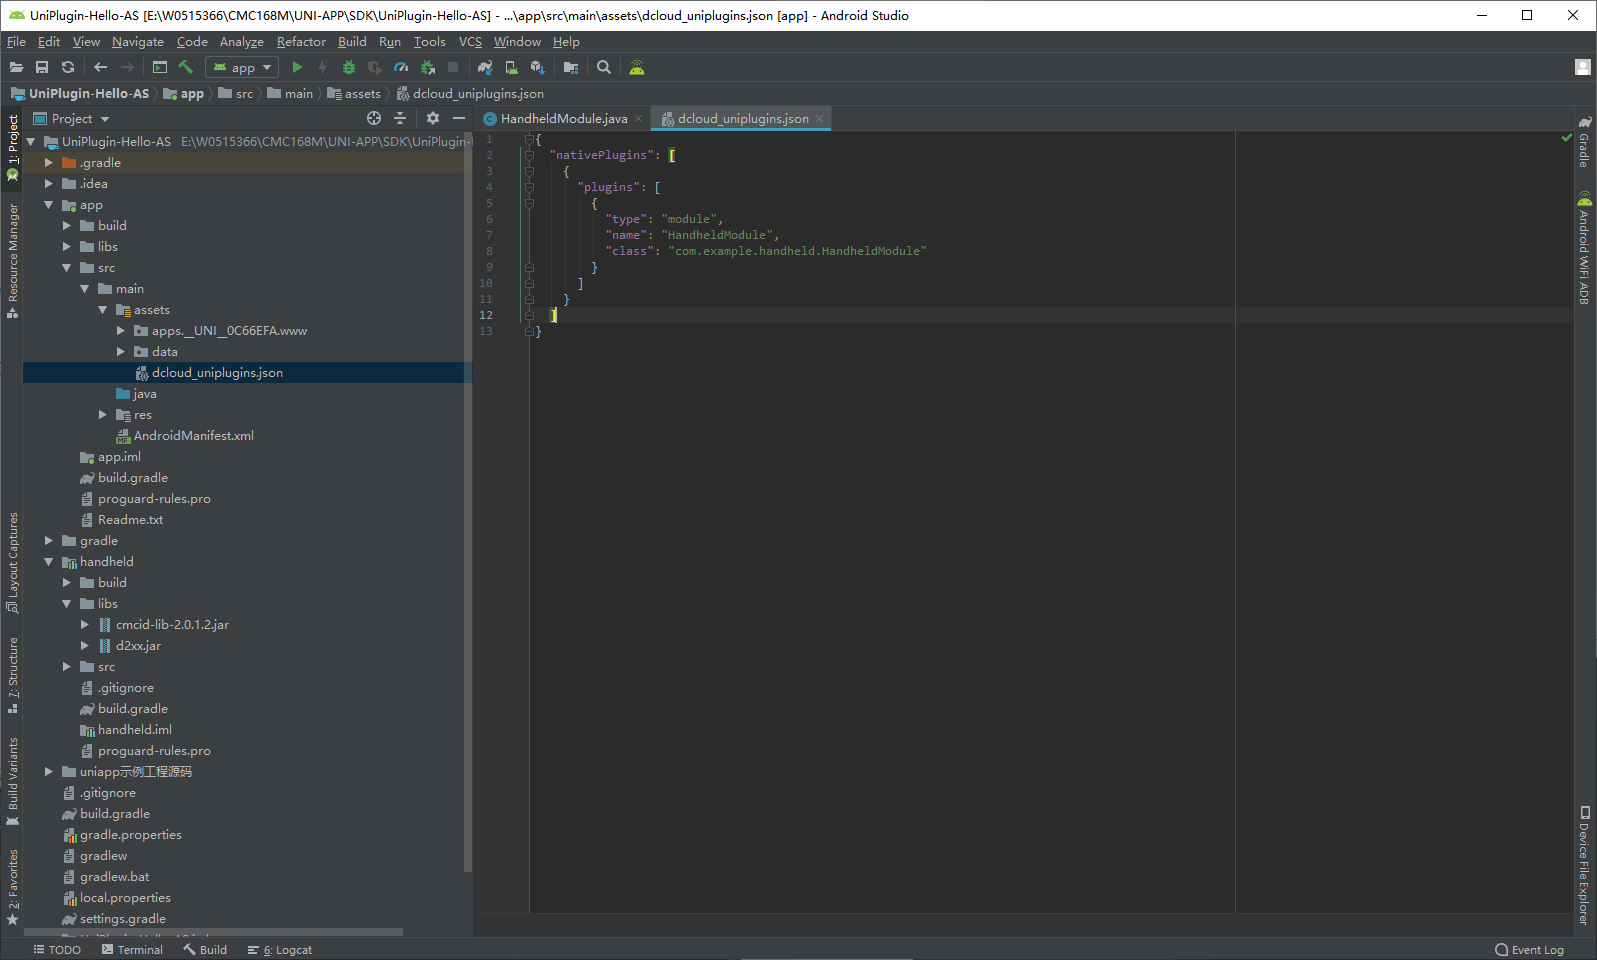
Task: Expand the uniapp示例工程源码 folder
Action: click(48, 771)
